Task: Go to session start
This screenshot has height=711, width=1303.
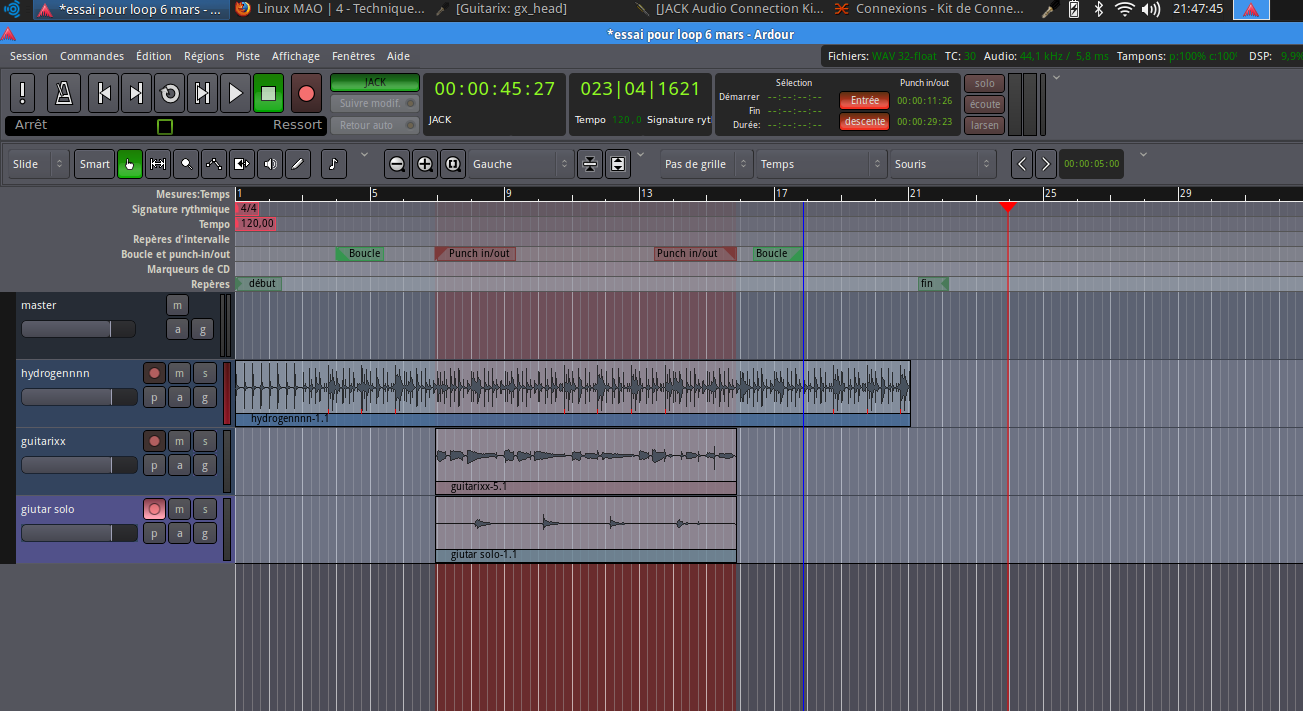Action: coord(103,93)
